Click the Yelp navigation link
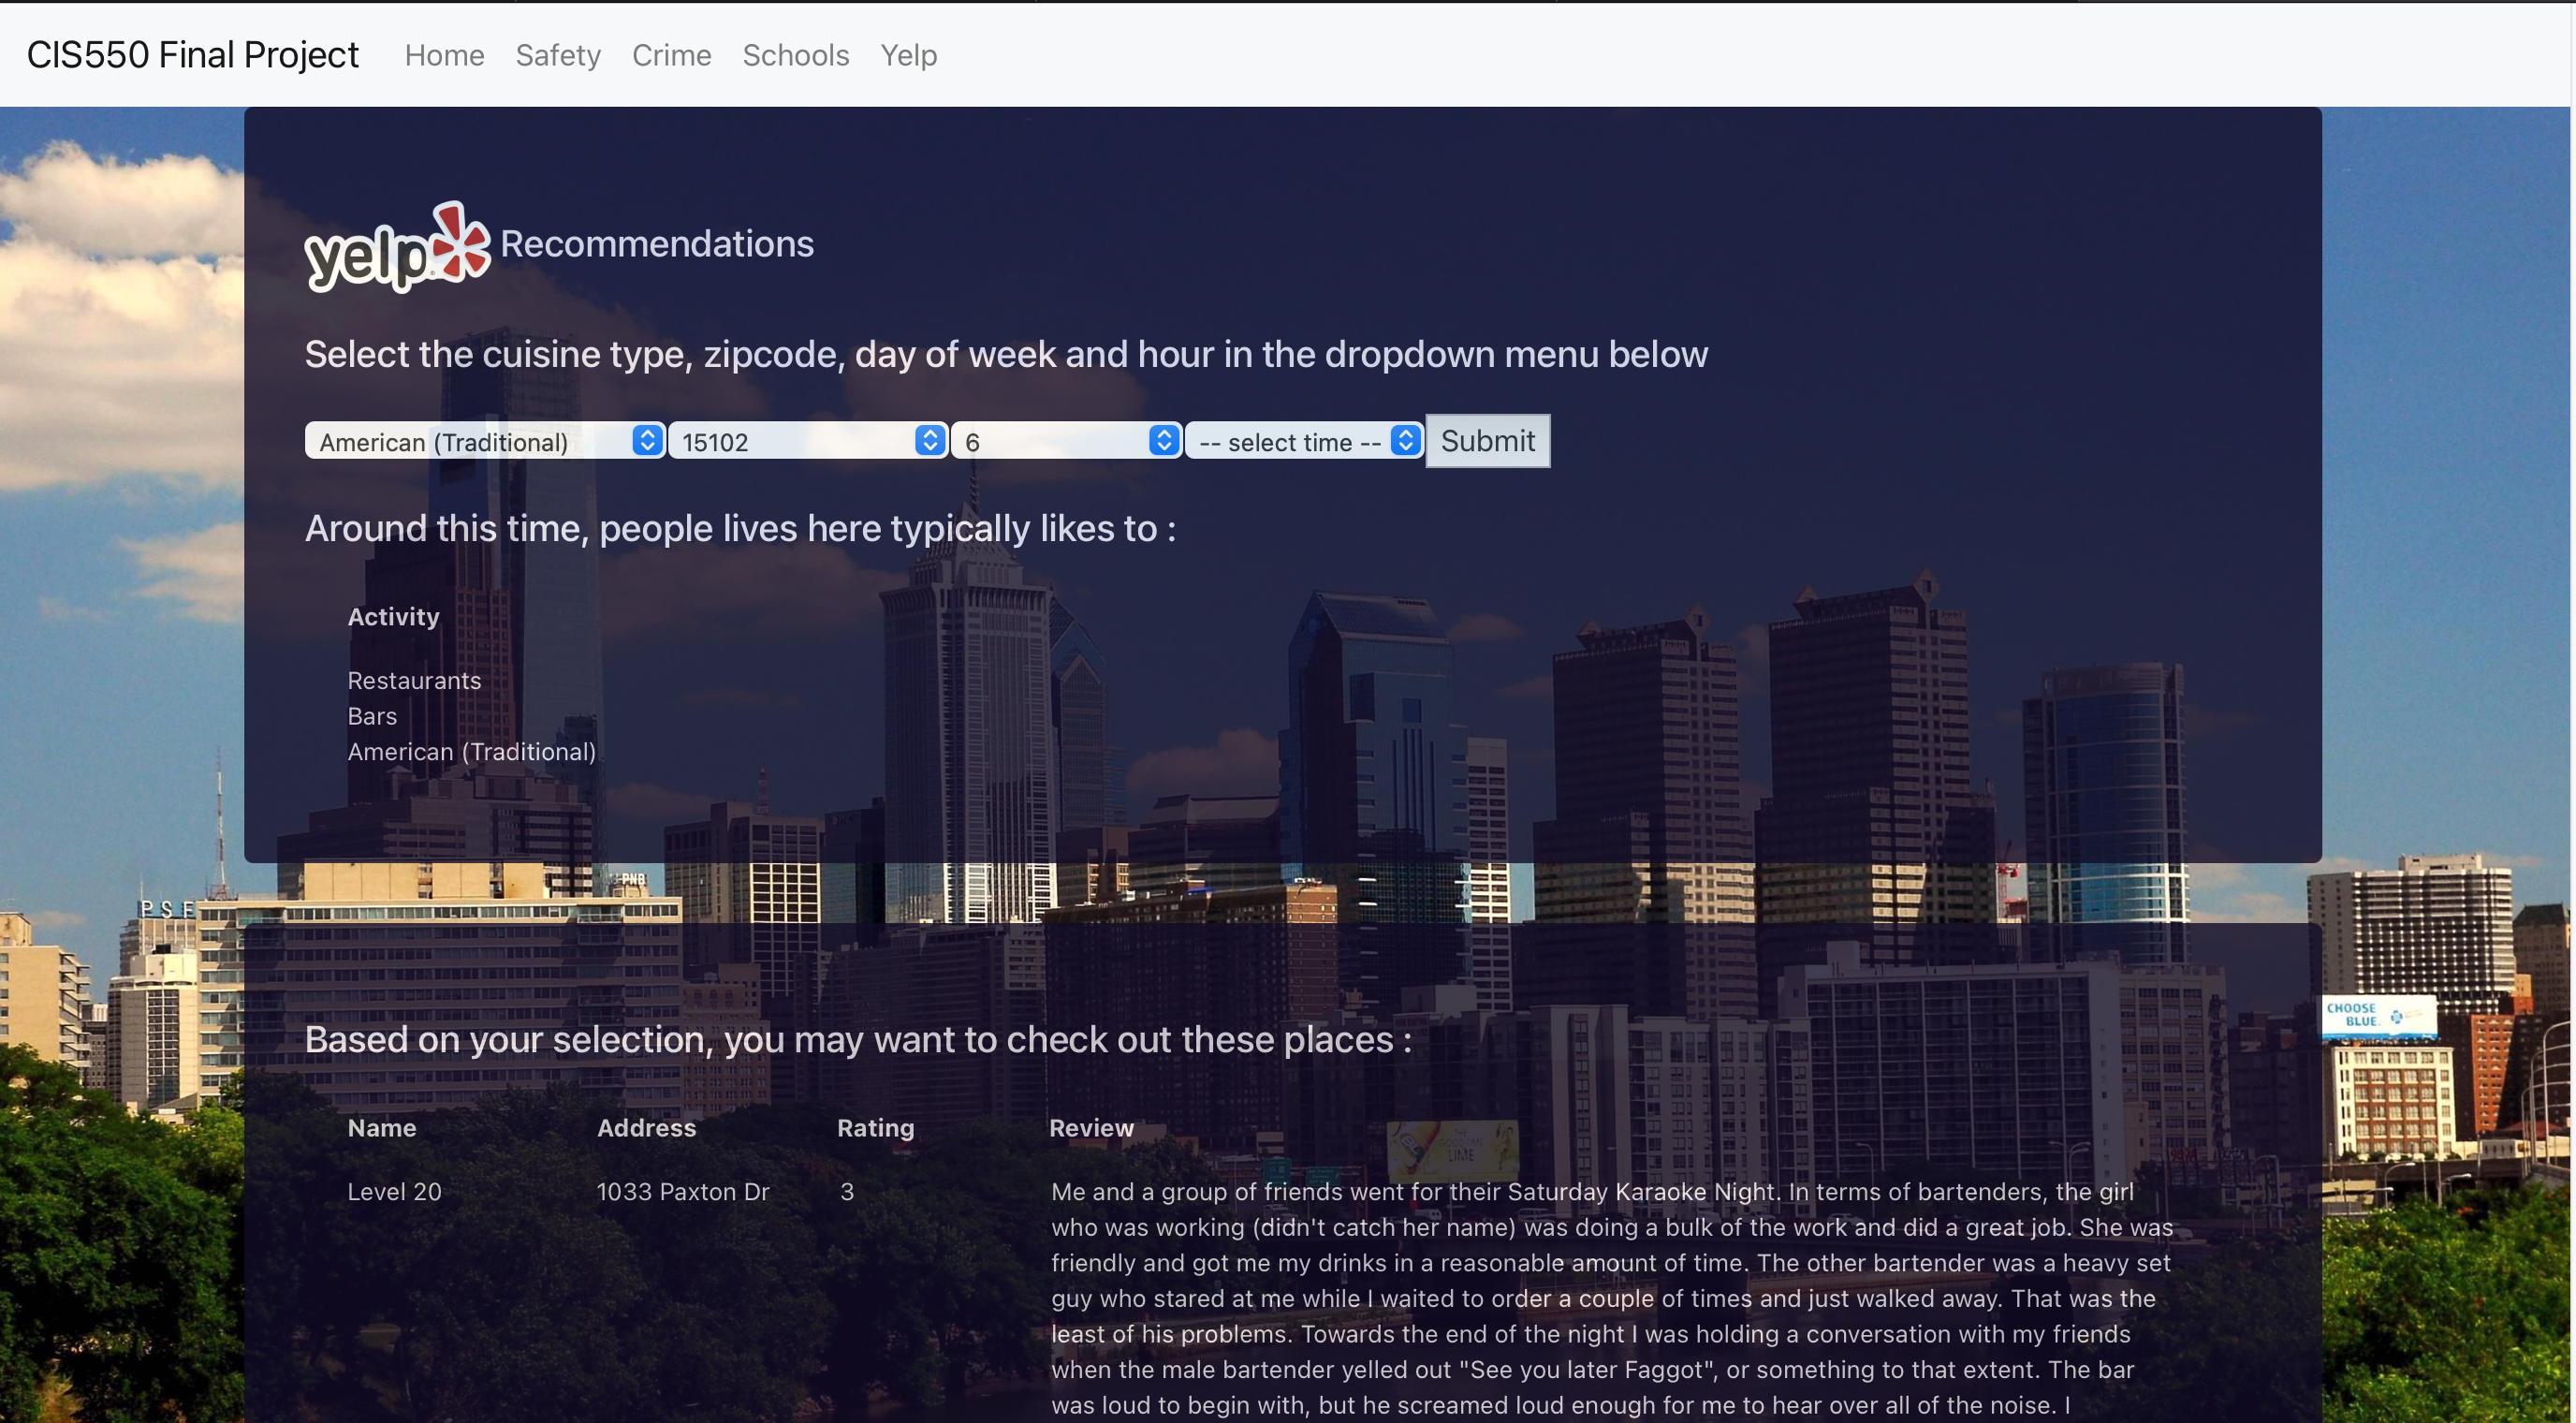The height and width of the screenshot is (1423, 2576). pos(907,54)
